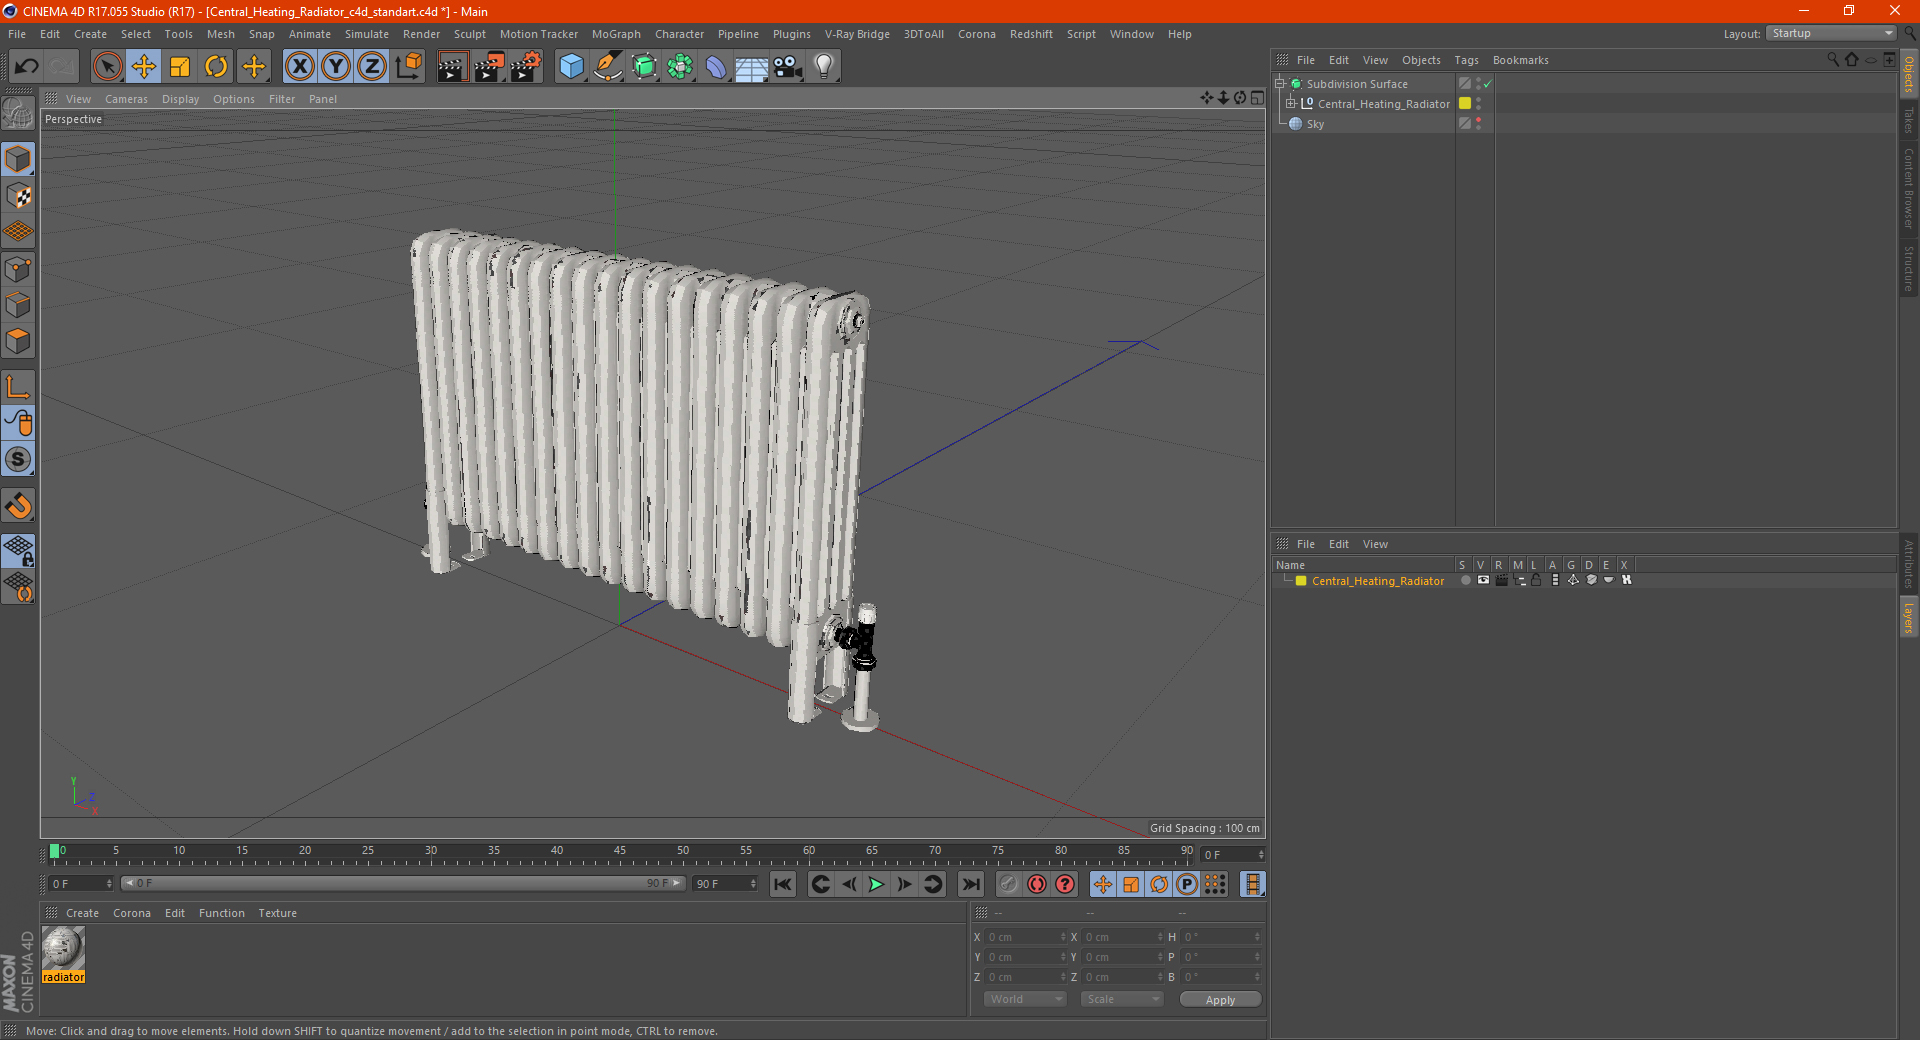Open Material Manager Texture menu
Screen dimensions: 1920x1040
pos(277,913)
